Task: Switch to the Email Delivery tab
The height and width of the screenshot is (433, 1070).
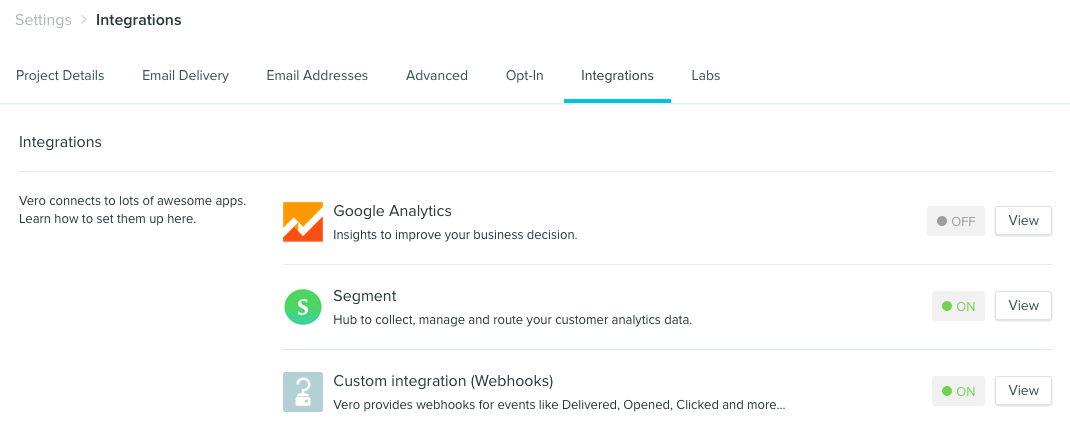Action: click(185, 75)
